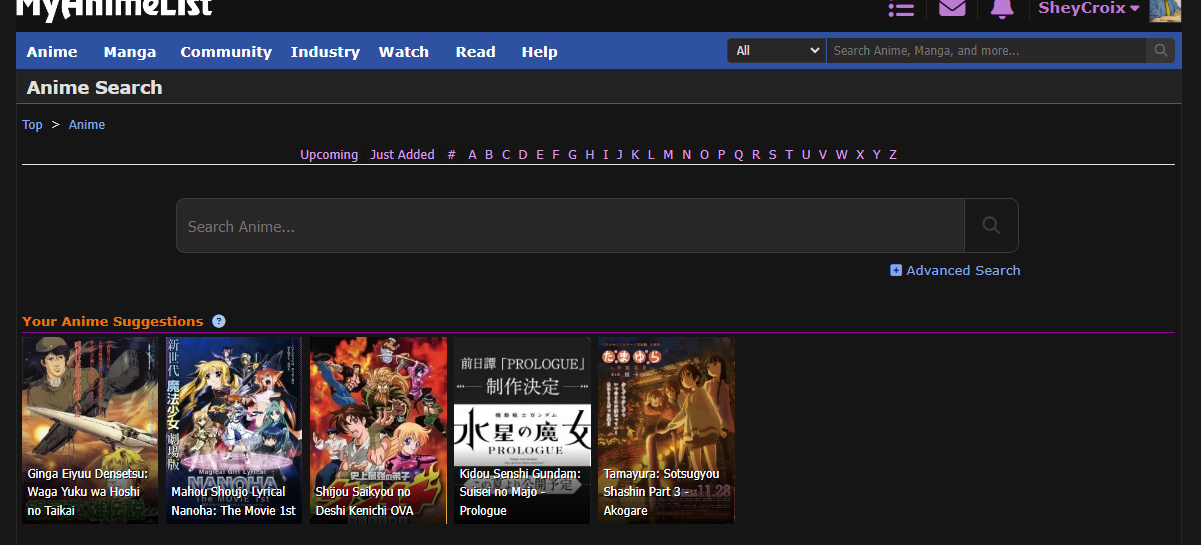Open the Read menu
This screenshot has height=545, width=1201.
click(475, 52)
